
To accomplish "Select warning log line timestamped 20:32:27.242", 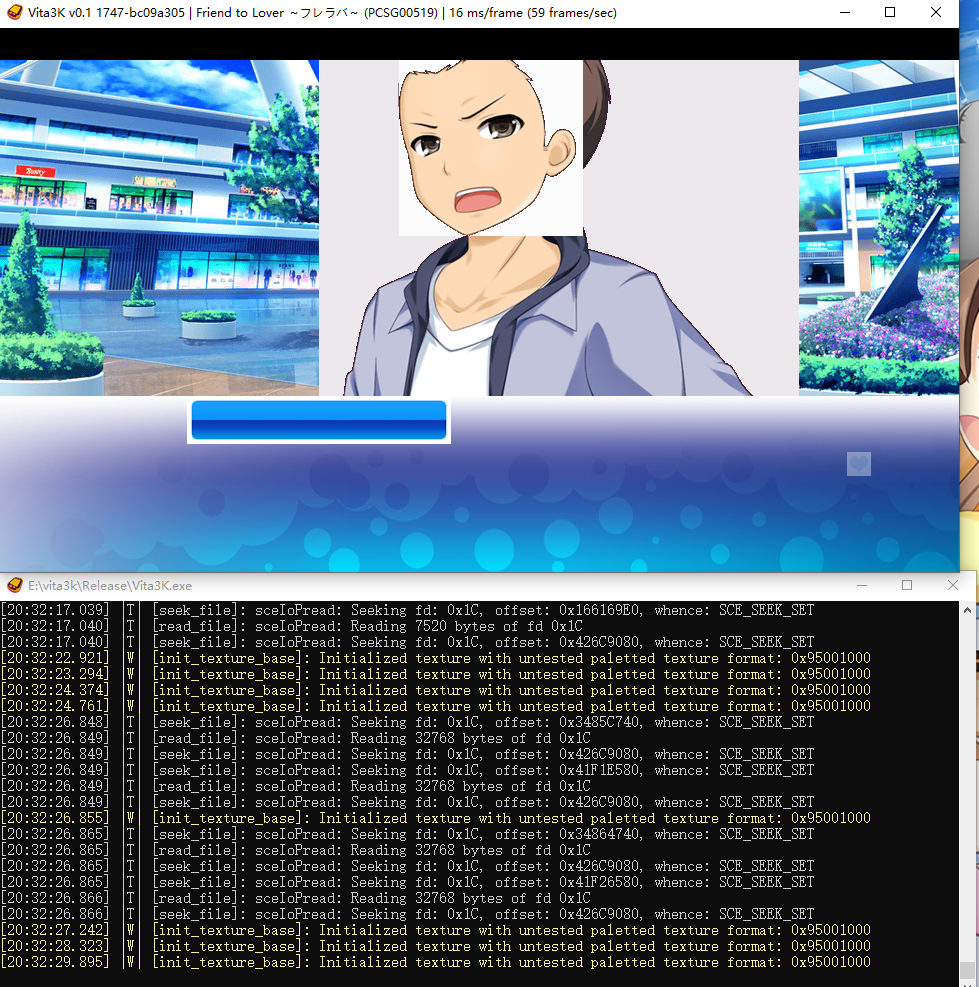I will [x=436, y=930].
